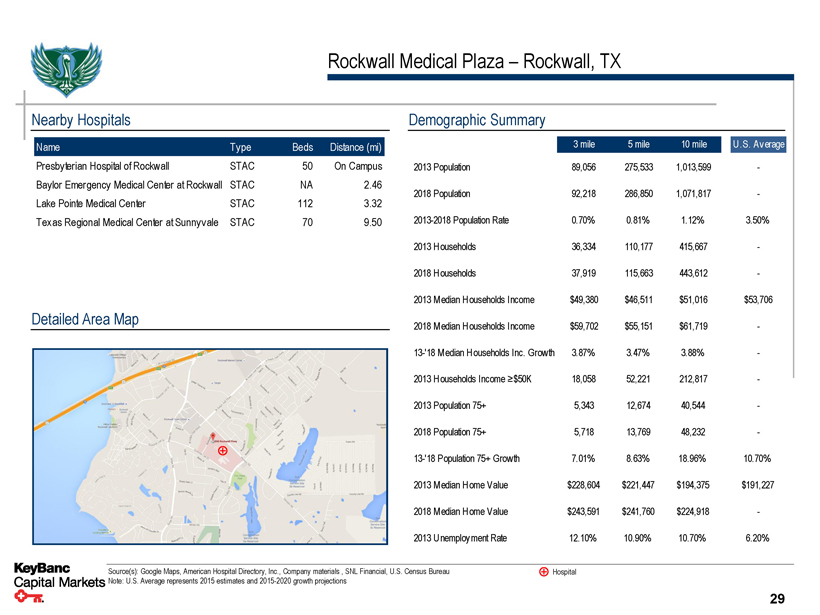Click the 2013 Unemployment Rate row label
This screenshot has width=820, height=615.
tap(460, 539)
